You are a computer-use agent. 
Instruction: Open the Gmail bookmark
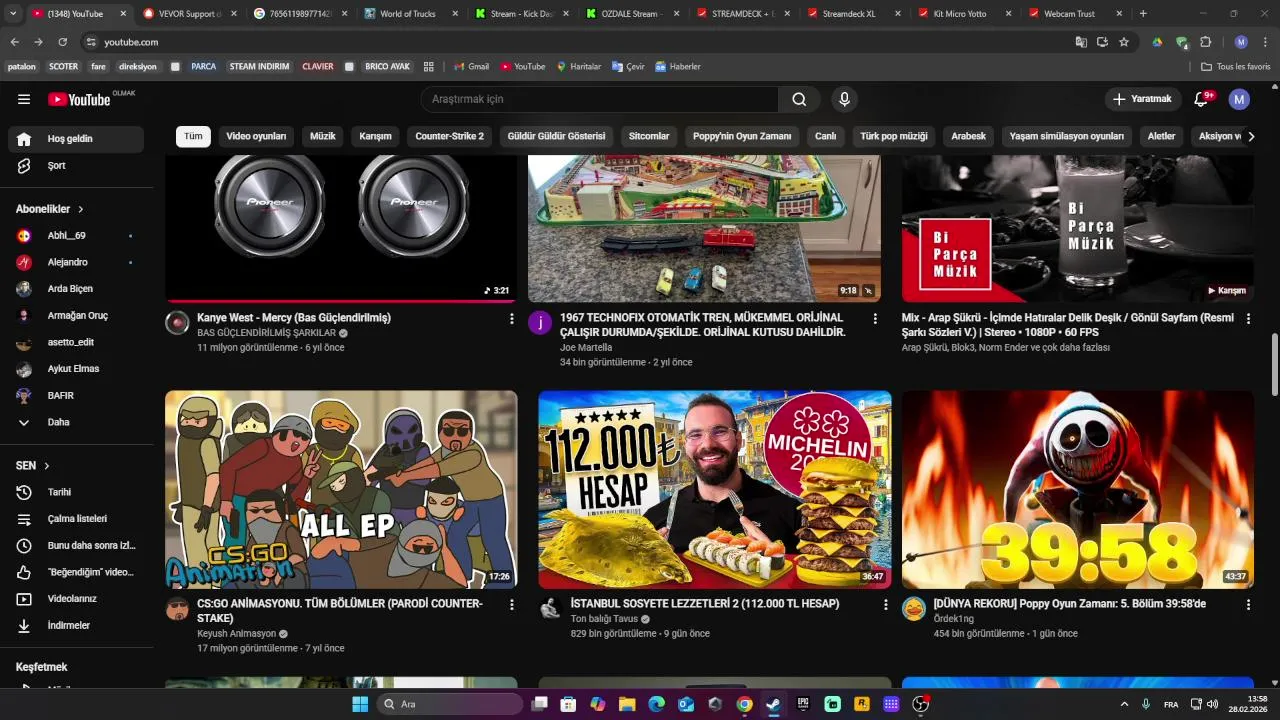coord(471,66)
